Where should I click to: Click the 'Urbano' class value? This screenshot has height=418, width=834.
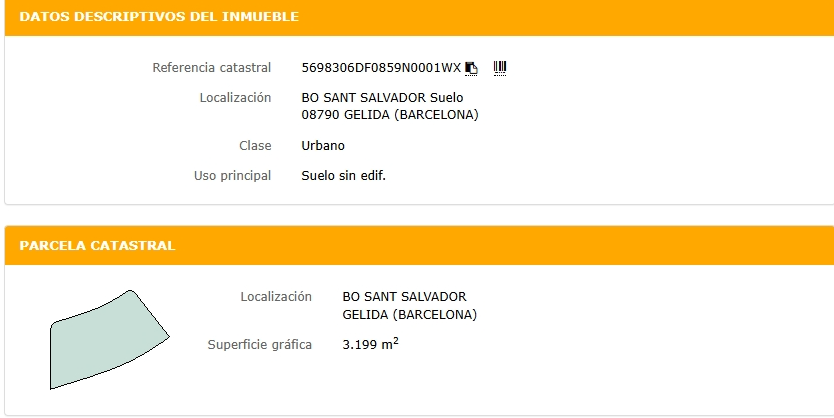[x=323, y=146]
